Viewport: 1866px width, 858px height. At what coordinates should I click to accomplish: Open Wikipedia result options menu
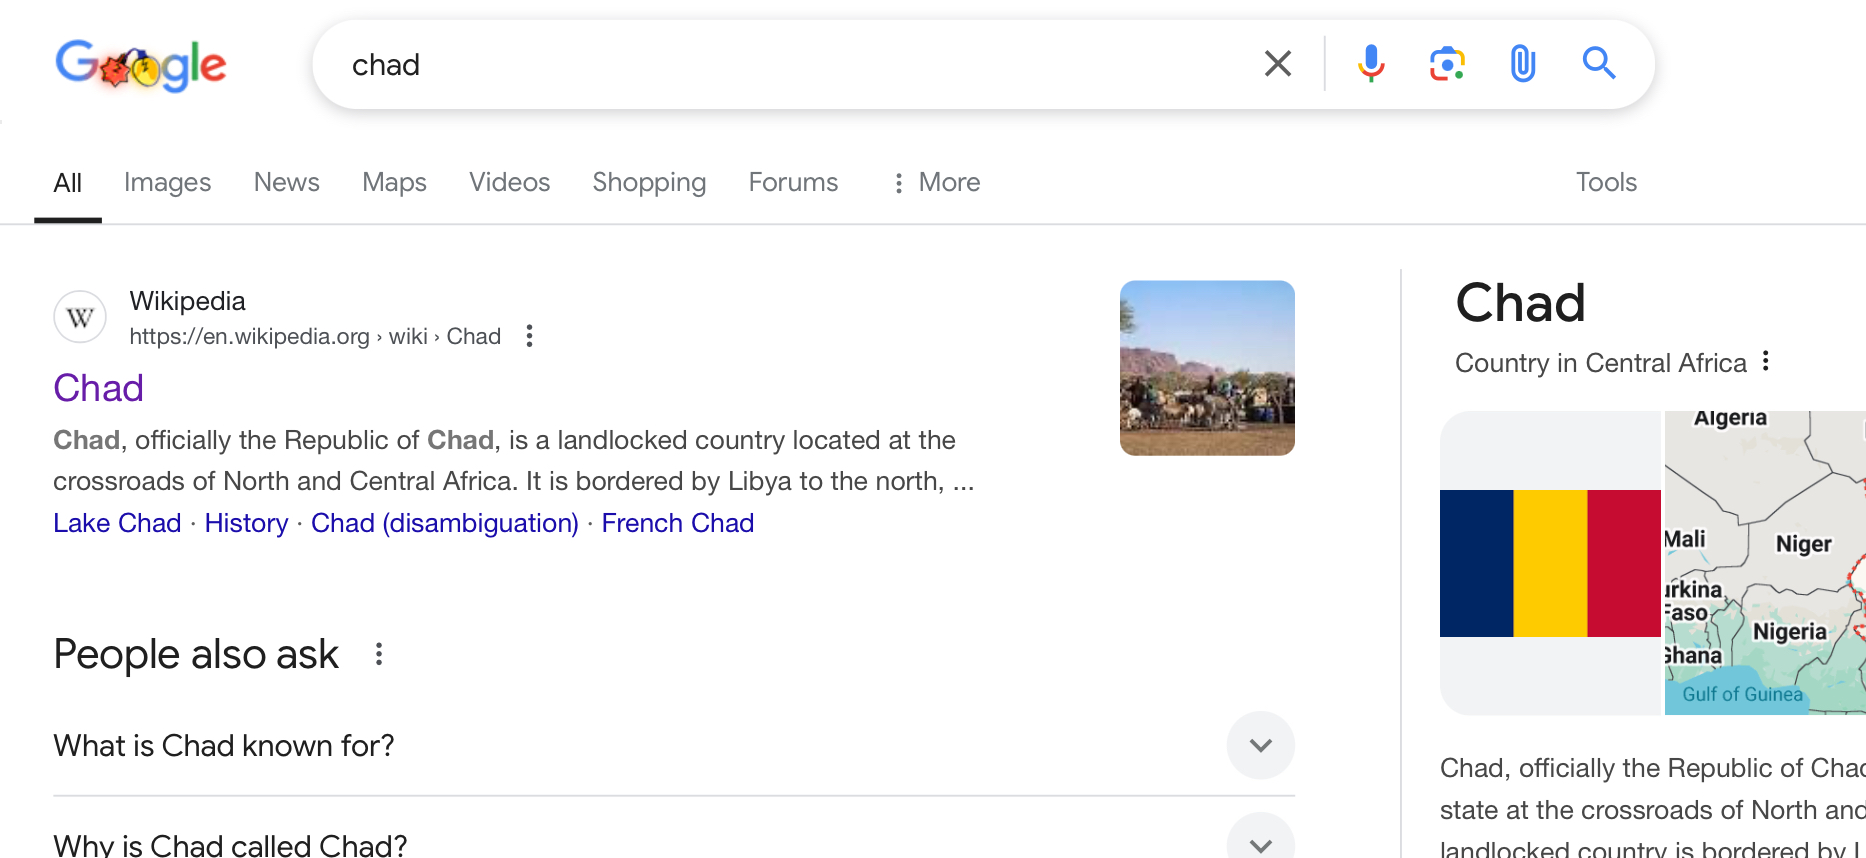pos(530,336)
